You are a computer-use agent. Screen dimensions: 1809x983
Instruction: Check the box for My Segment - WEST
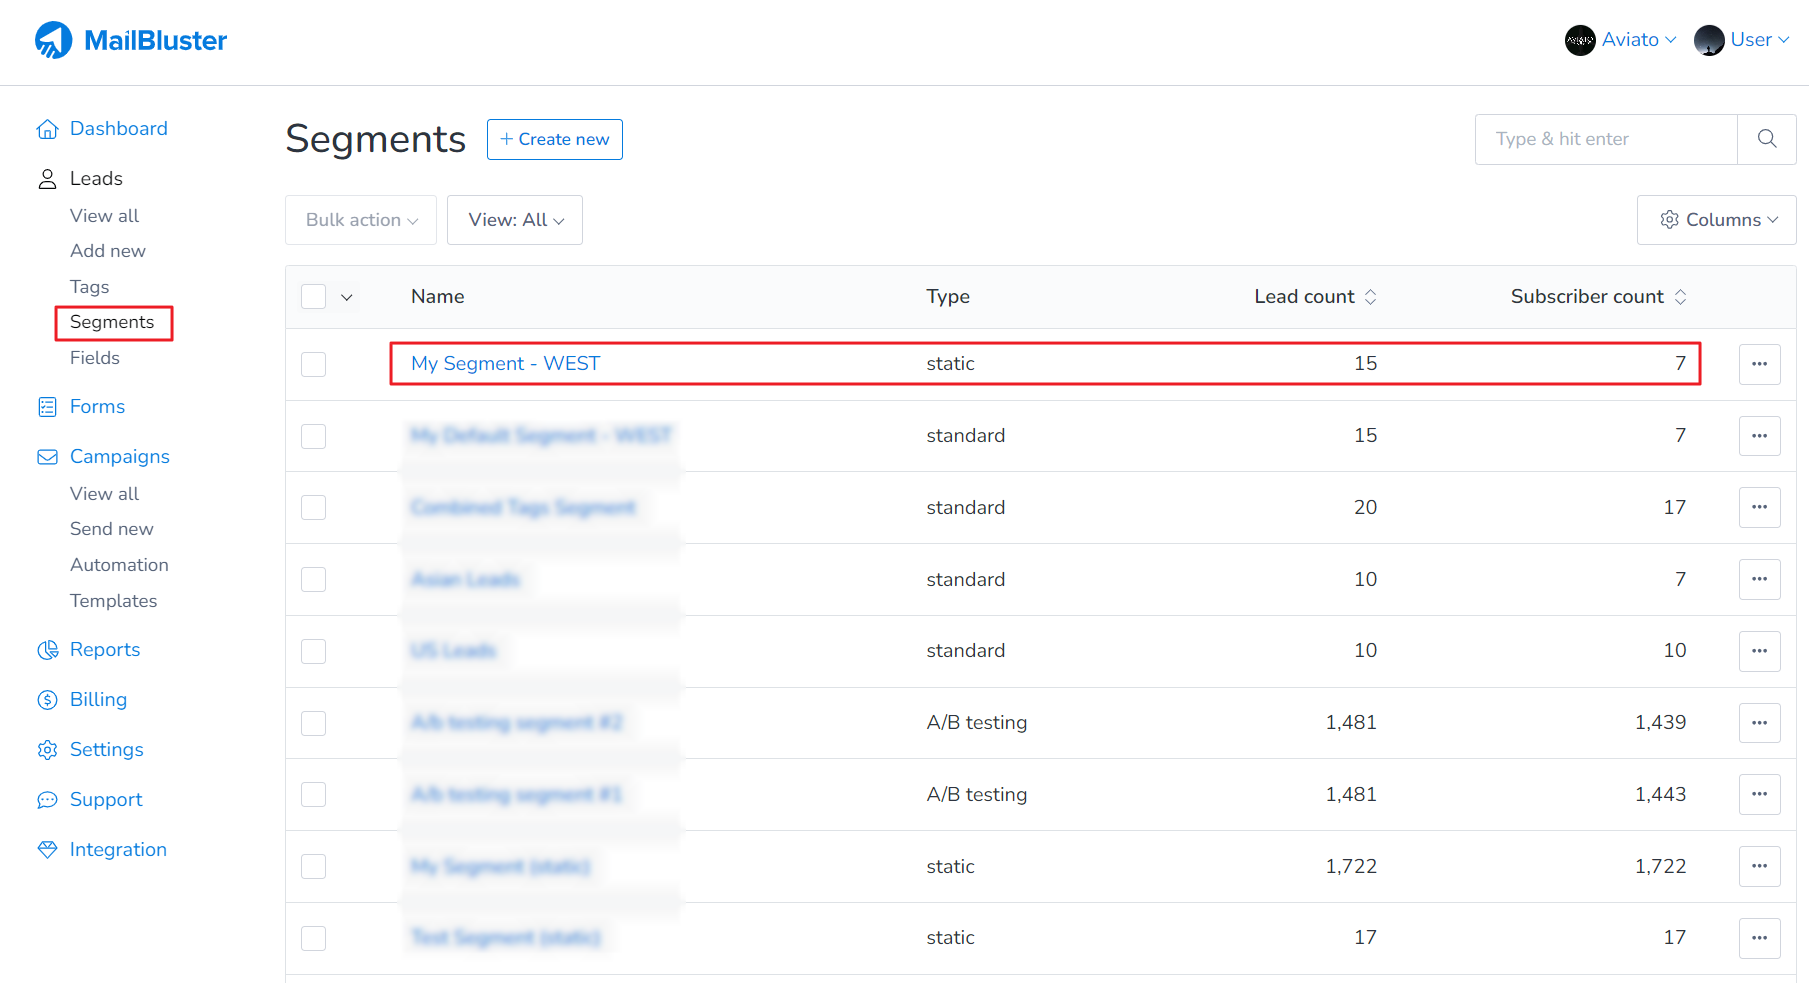click(314, 364)
